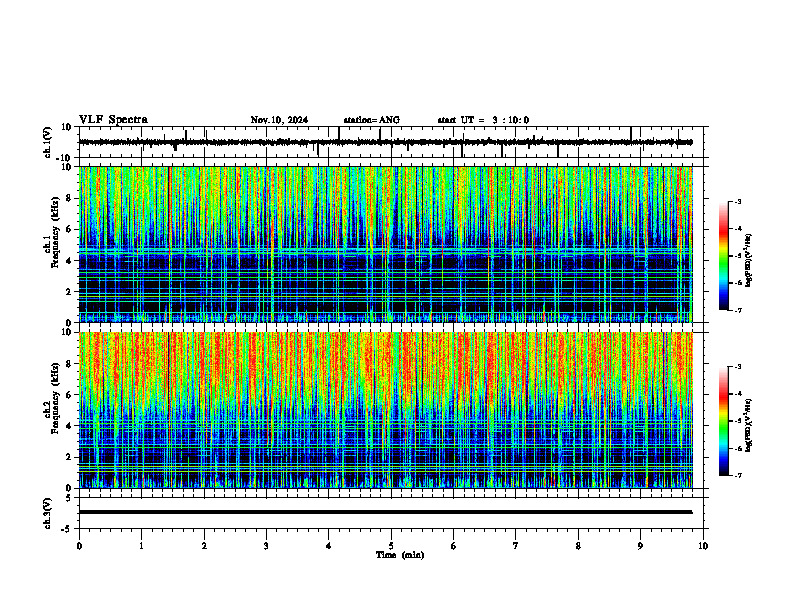Click the lower color bar for ch.2
The height and width of the screenshot is (612, 792).
(724, 421)
